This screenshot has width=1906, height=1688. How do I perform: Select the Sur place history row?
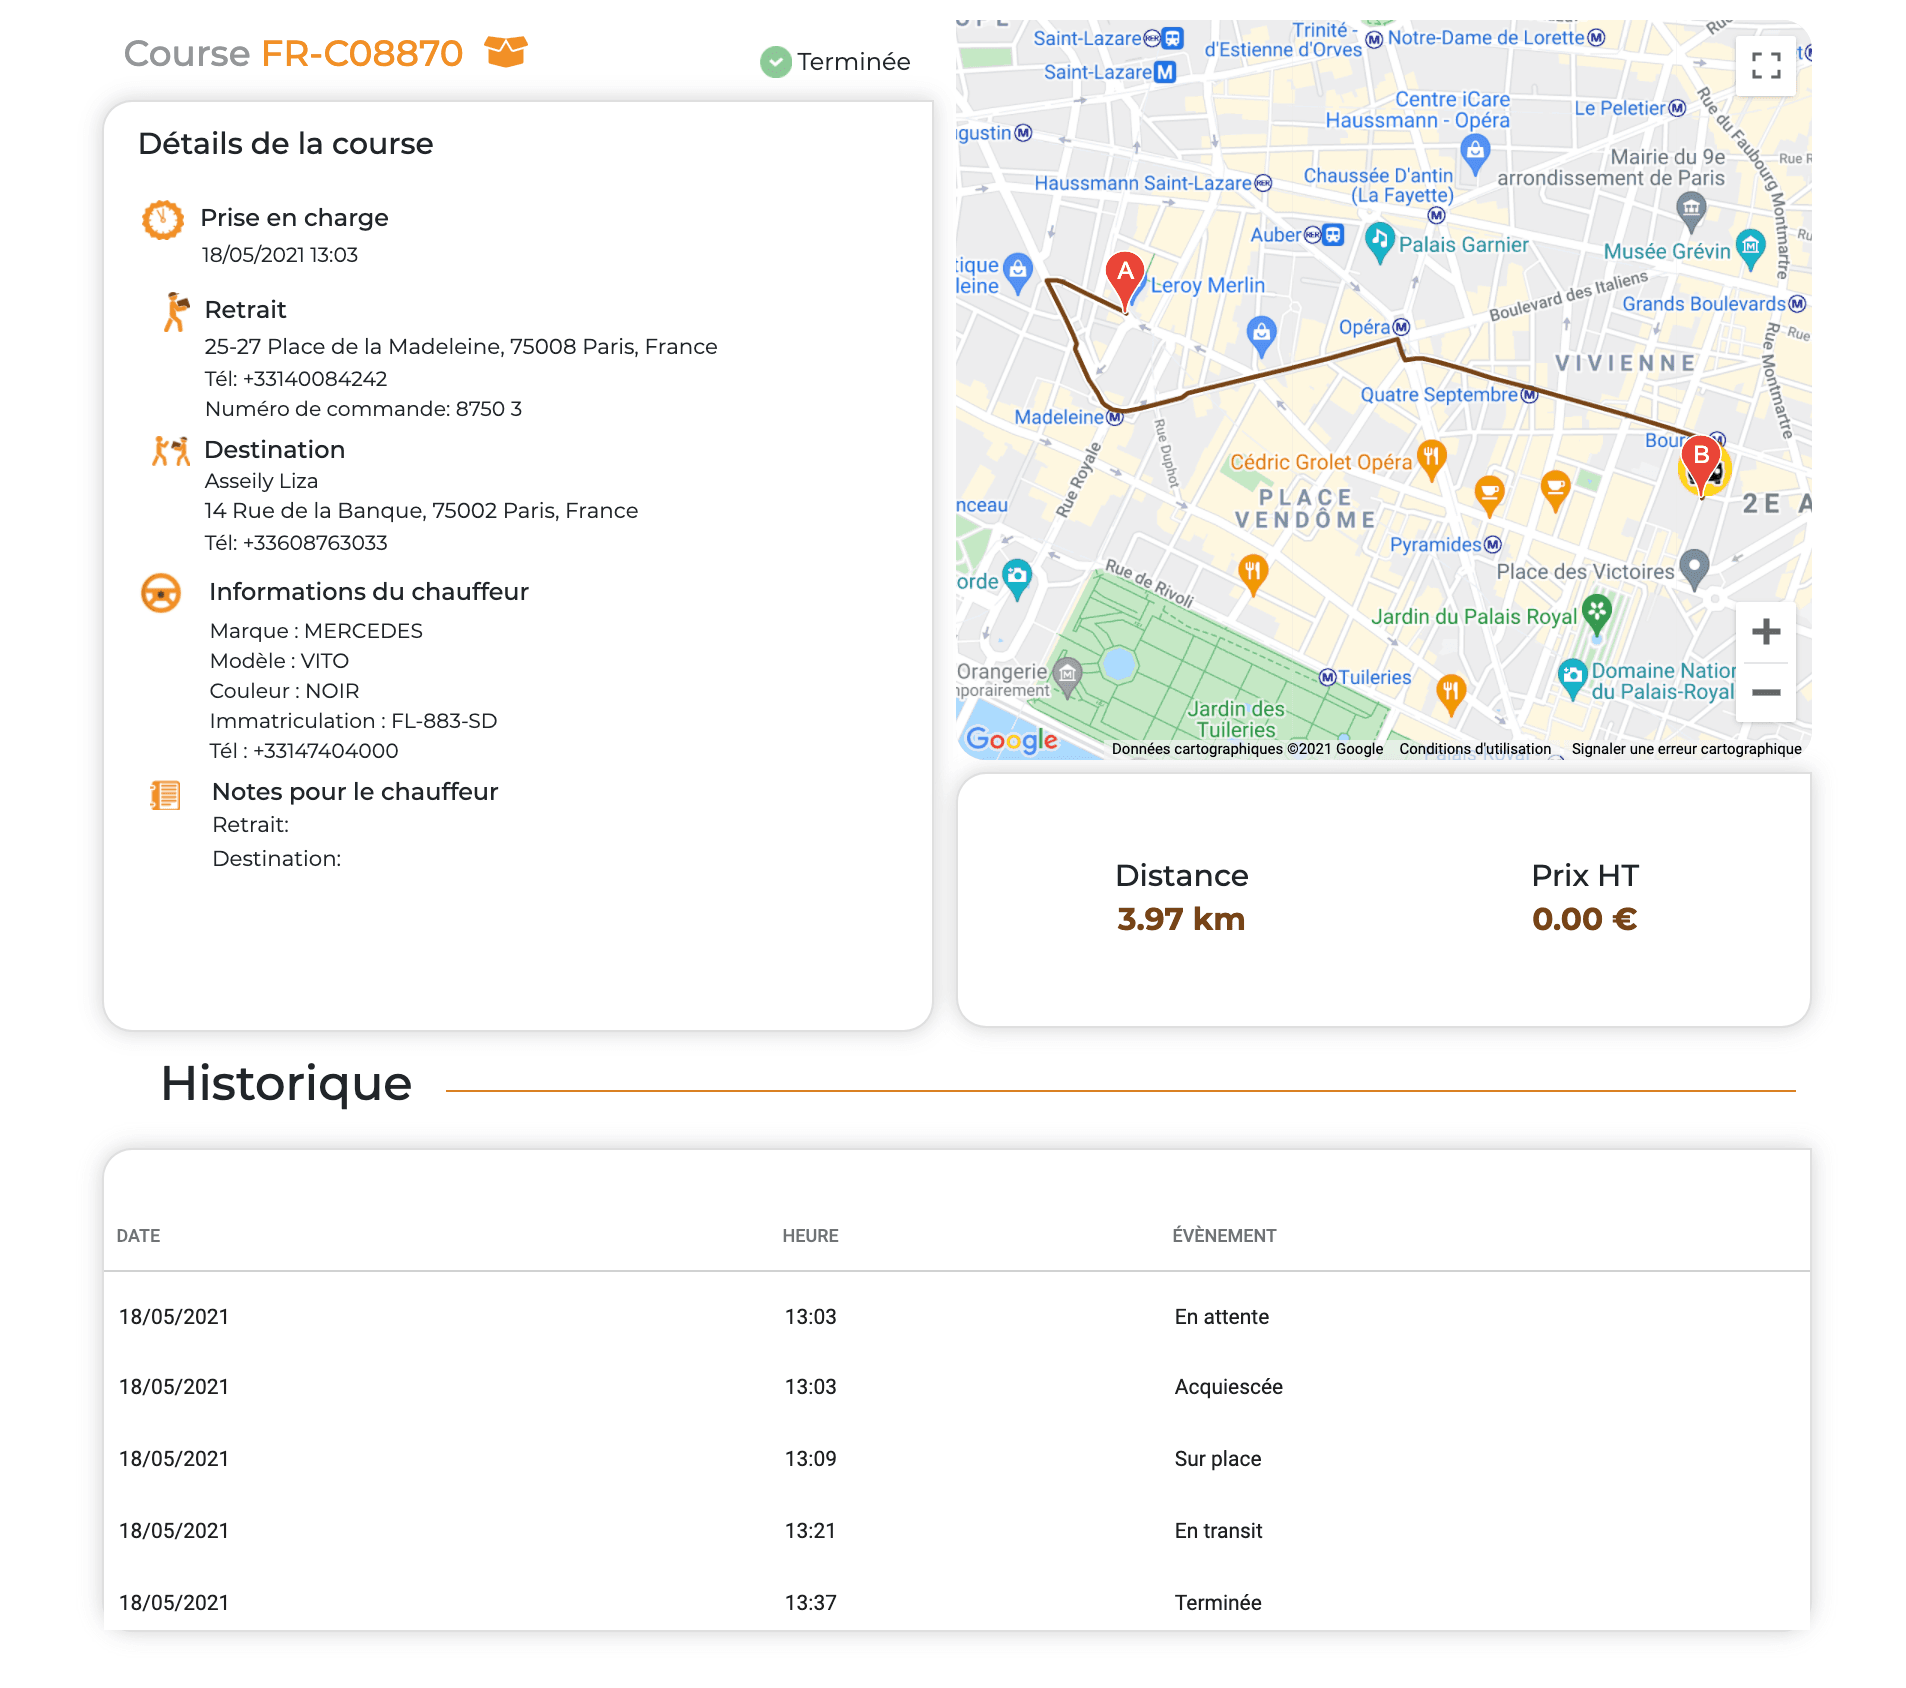click(x=957, y=1459)
